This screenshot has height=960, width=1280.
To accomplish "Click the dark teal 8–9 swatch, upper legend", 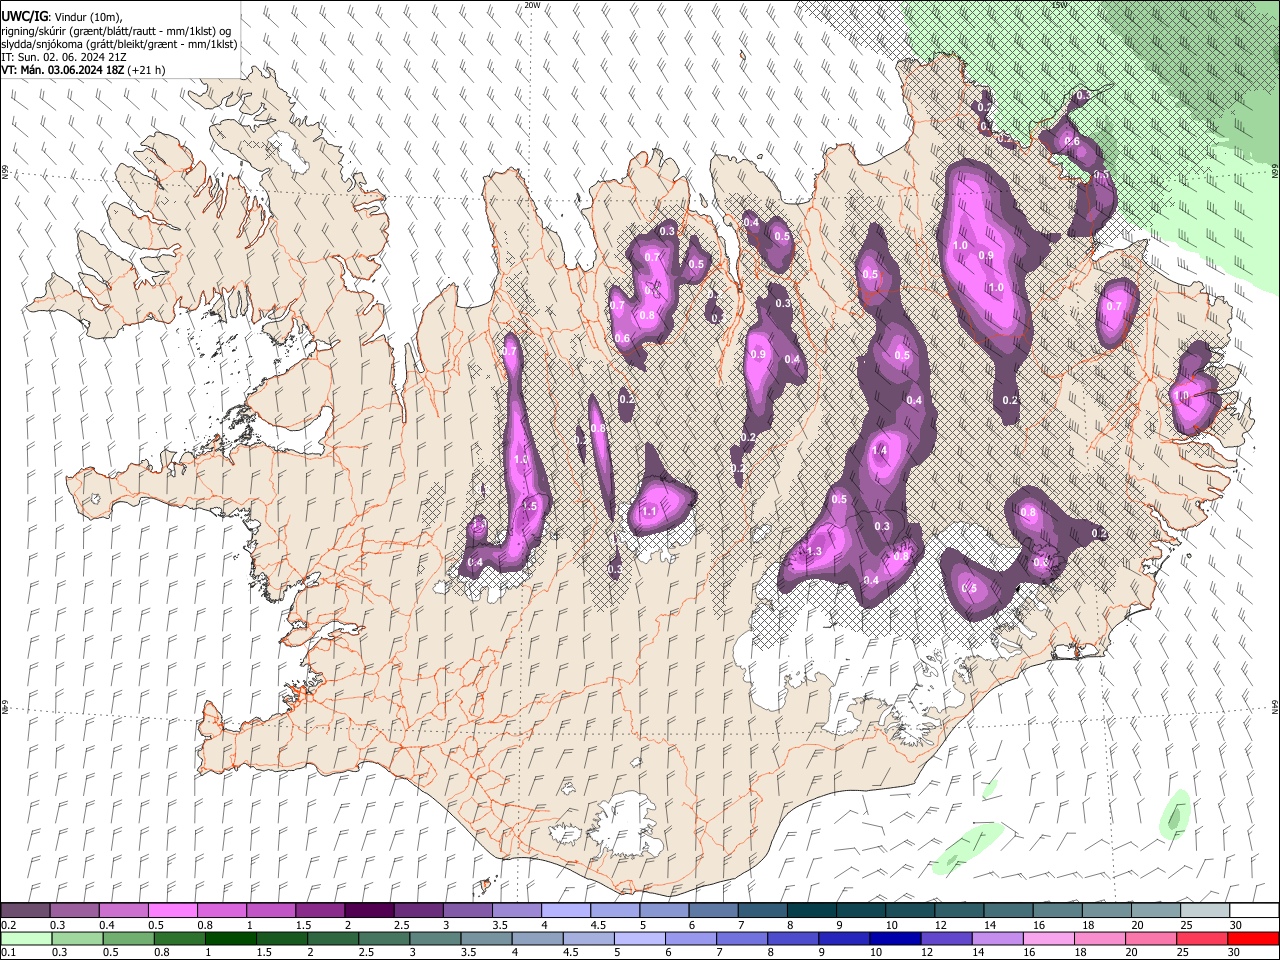I will pos(811,910).
